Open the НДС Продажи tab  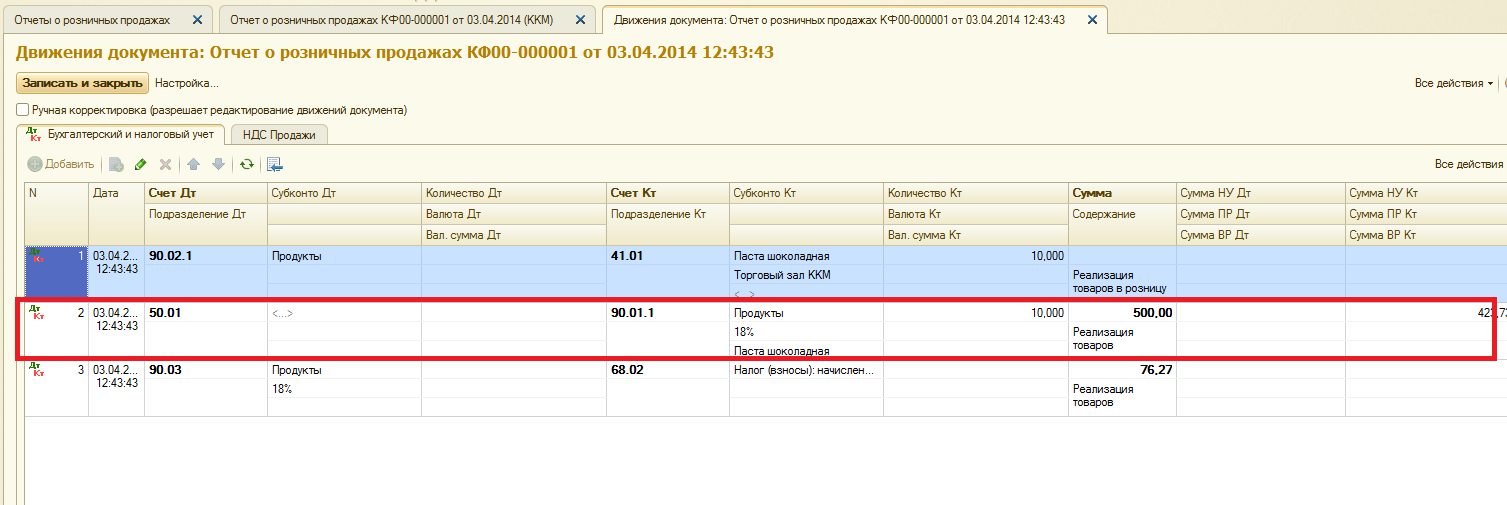click(279, 135)
